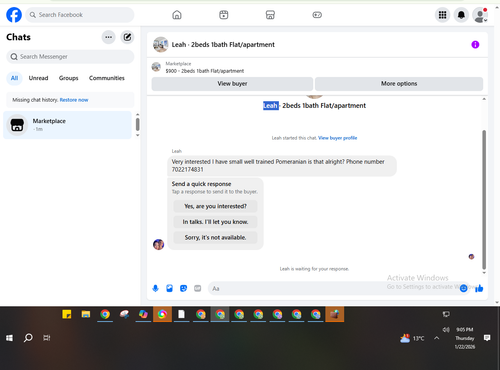Open File Explorer from taskbar
This screenshot has width=500, height=370.
click(86, 314)
